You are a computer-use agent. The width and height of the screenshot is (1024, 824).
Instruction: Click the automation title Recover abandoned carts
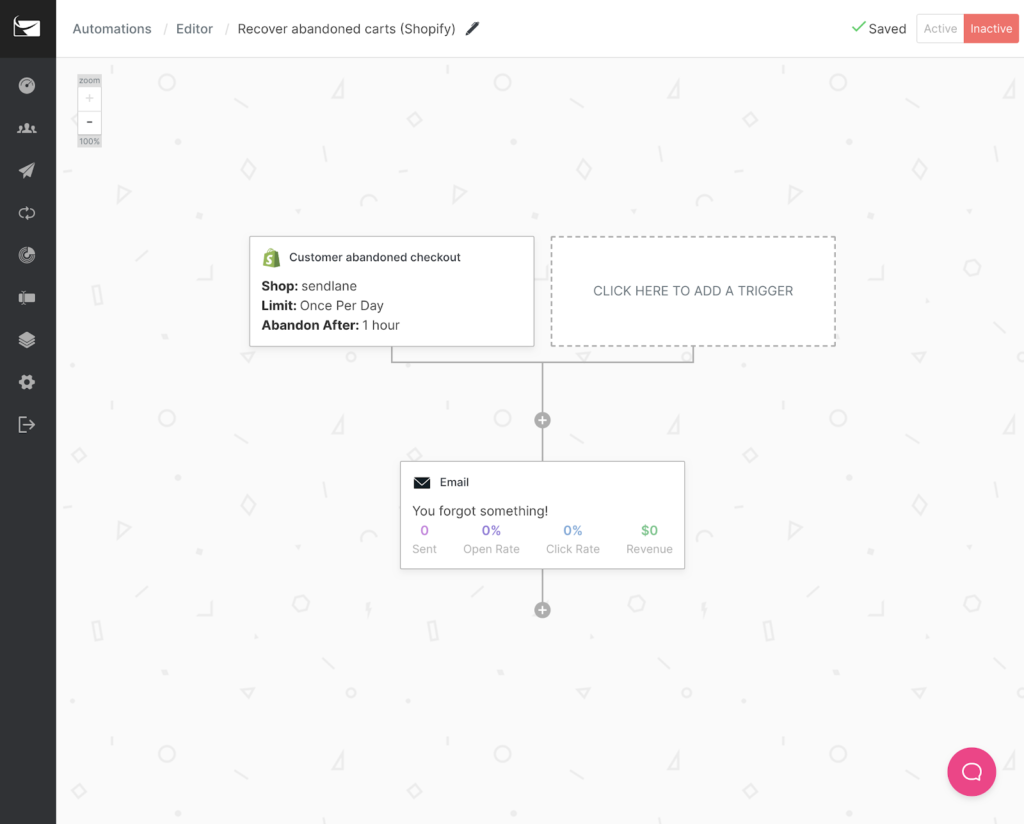click(346, 29)
